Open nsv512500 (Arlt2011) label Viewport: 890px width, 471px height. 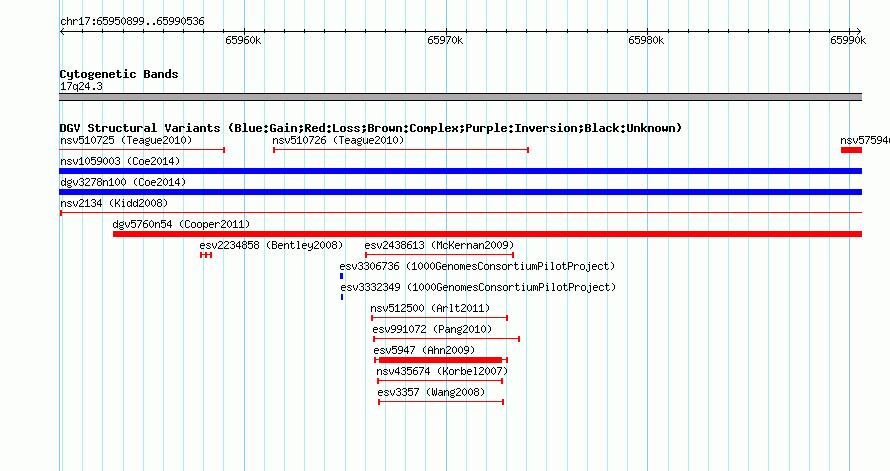430,308
